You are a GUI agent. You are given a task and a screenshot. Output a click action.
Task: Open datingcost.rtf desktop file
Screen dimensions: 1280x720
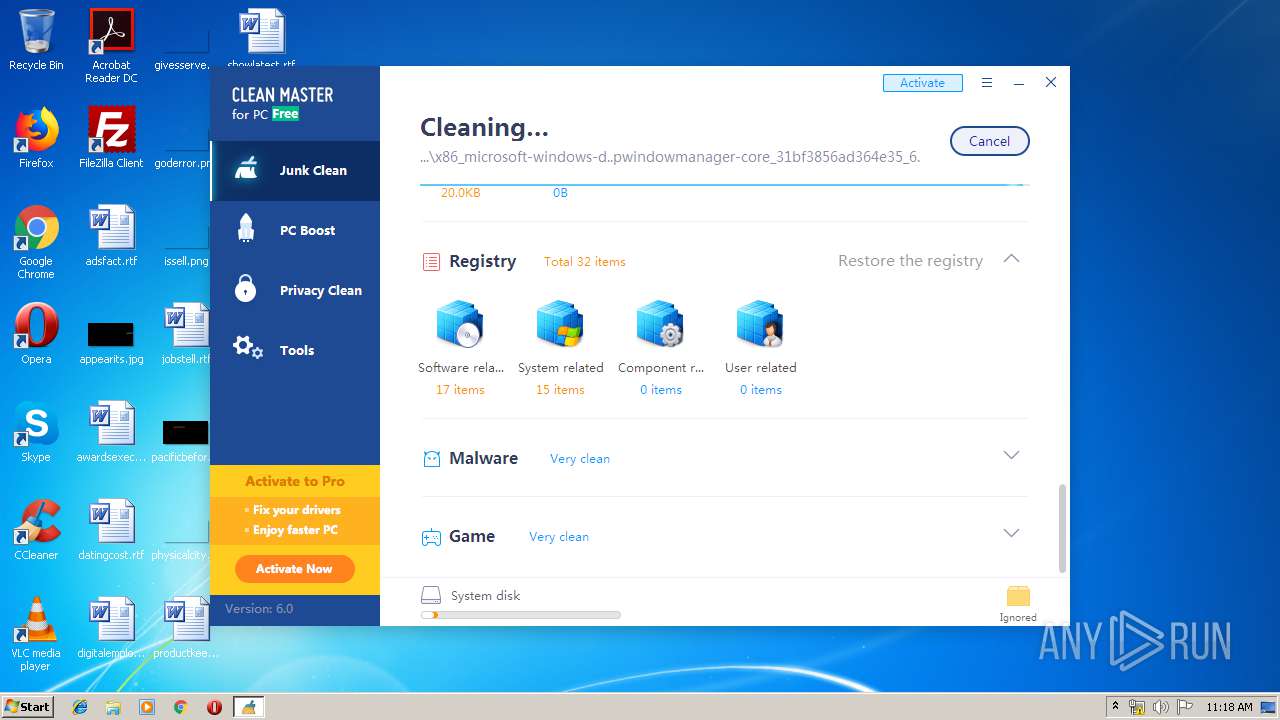coord(111,530)
